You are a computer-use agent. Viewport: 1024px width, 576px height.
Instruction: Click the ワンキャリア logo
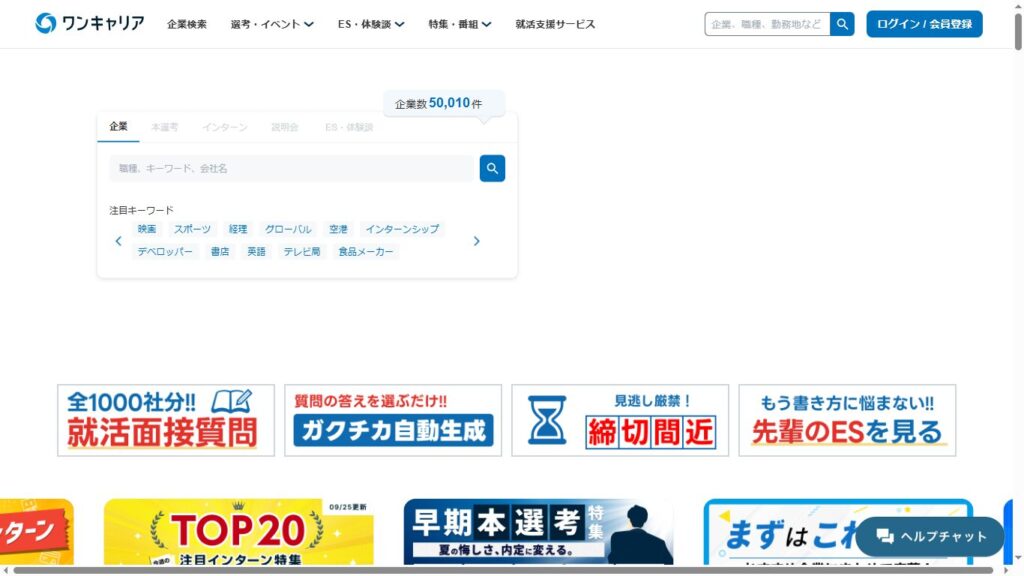click(89, 24)
